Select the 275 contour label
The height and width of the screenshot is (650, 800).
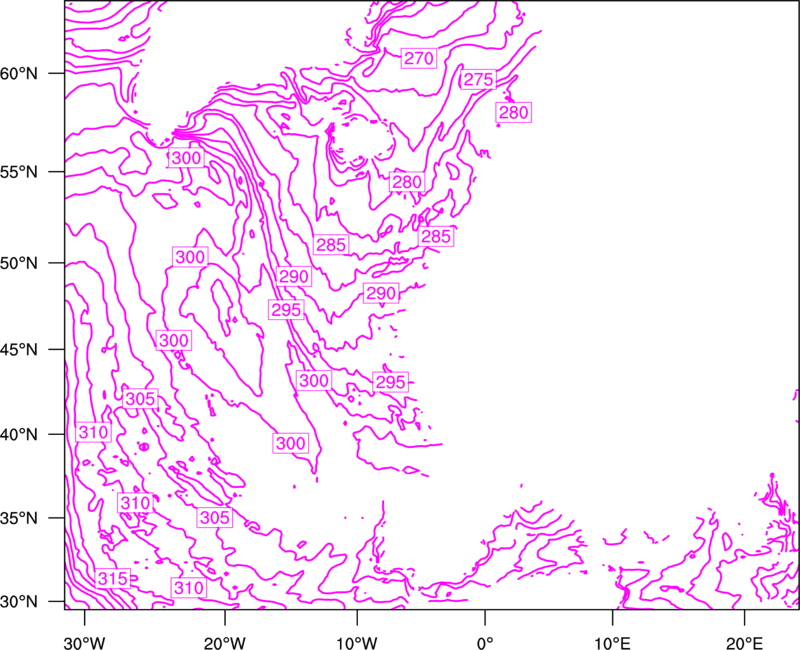pyautogui.click(x=479, y=79)
